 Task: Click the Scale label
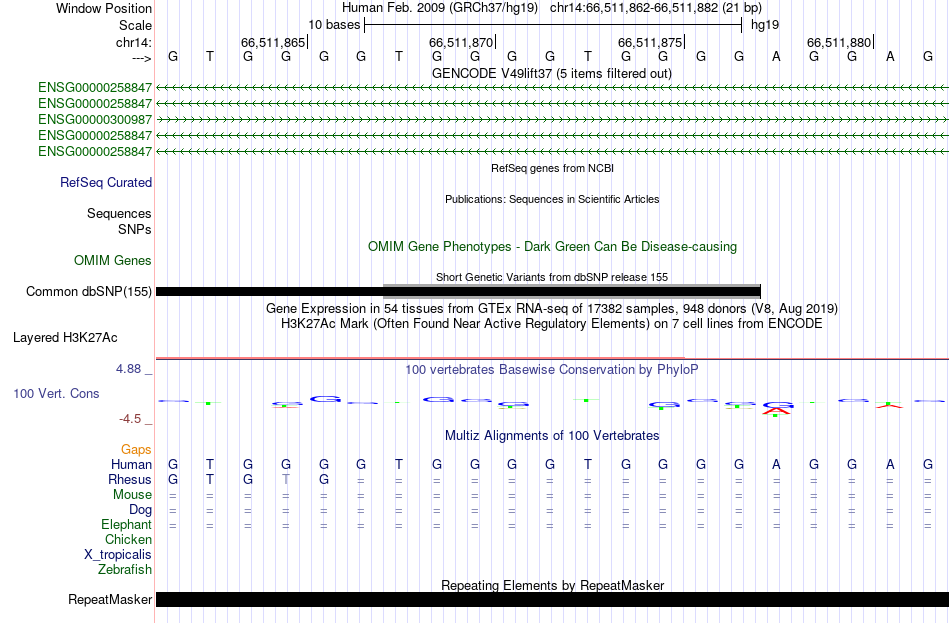(x=136, y=25)
